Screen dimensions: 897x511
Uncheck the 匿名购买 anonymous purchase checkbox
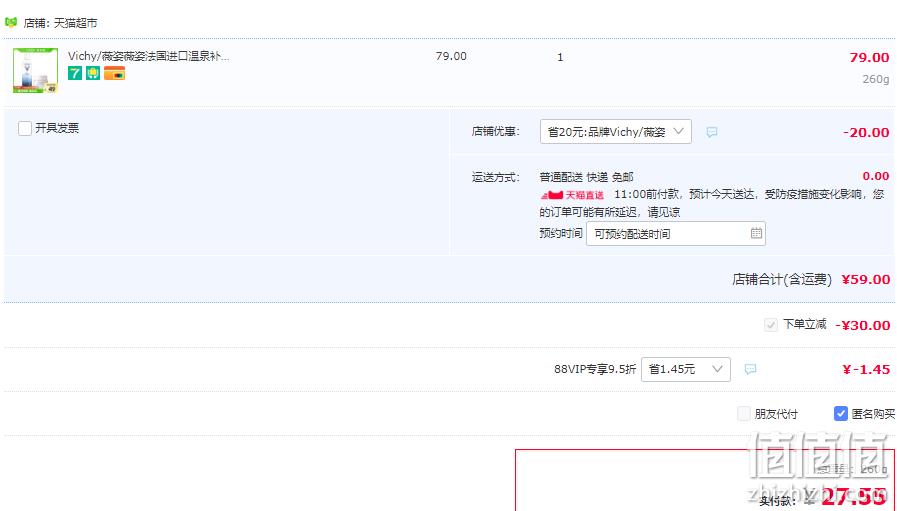[840, 413]
